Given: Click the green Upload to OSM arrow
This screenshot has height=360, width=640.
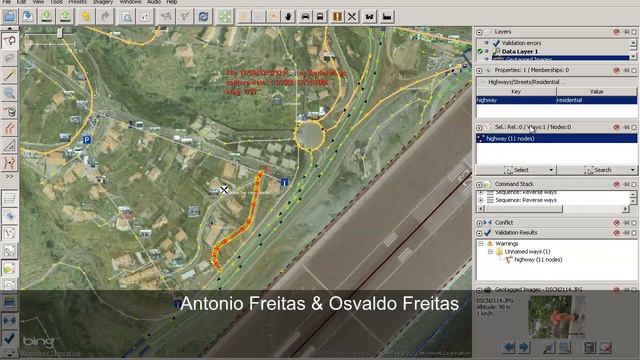Looking at the screenshot, I should [x=65, y=17].
